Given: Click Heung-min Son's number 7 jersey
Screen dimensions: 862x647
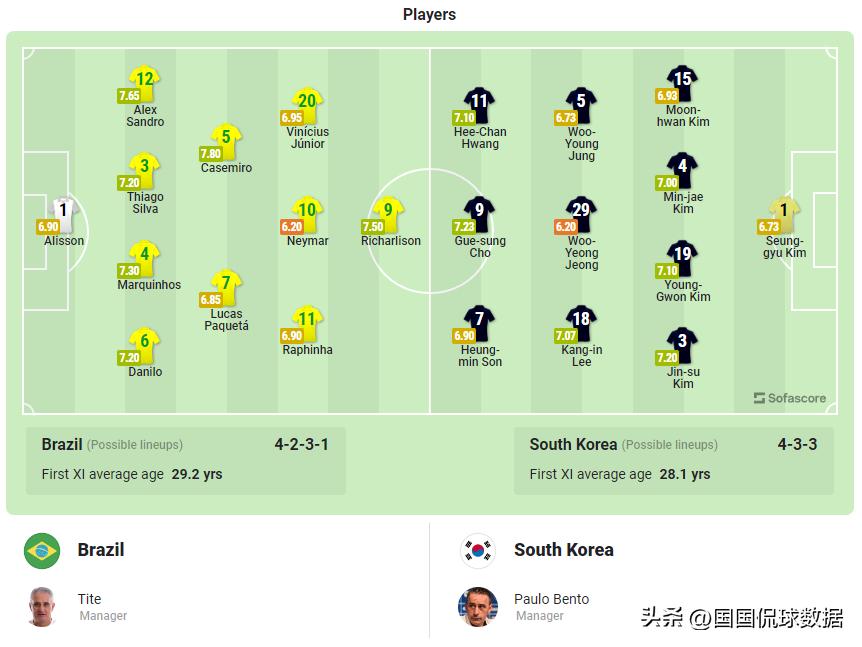Looking at the screenshot, I should tap(480, 320).
